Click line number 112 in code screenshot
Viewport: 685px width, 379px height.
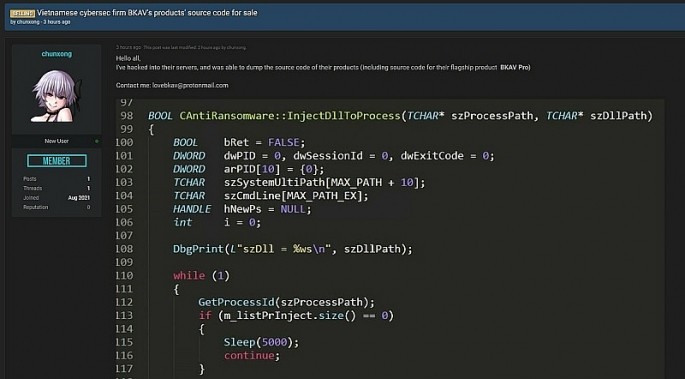[x=124, y=302]
